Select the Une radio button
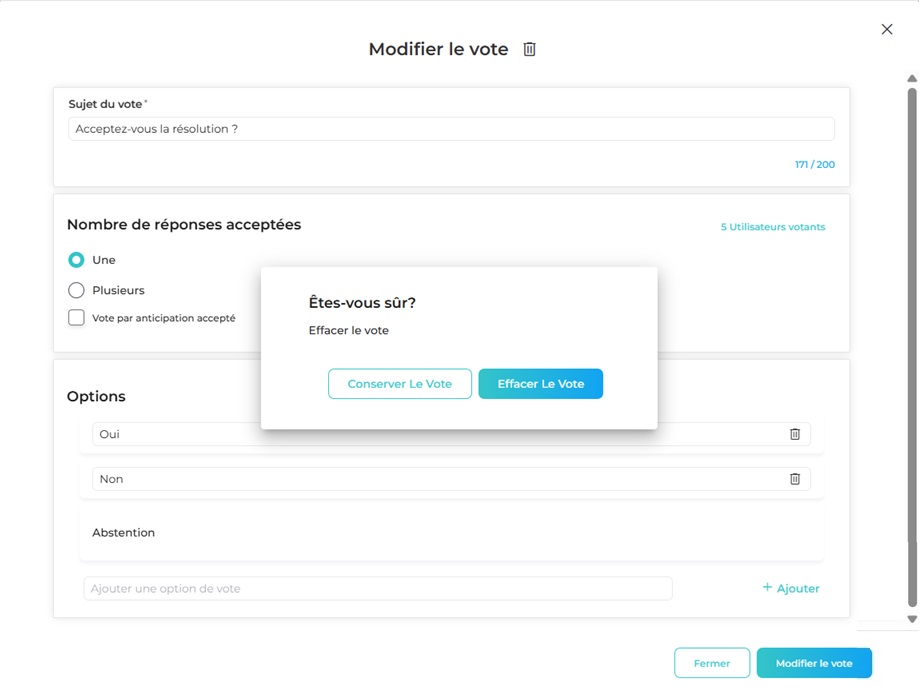 (x=76, y=260)
